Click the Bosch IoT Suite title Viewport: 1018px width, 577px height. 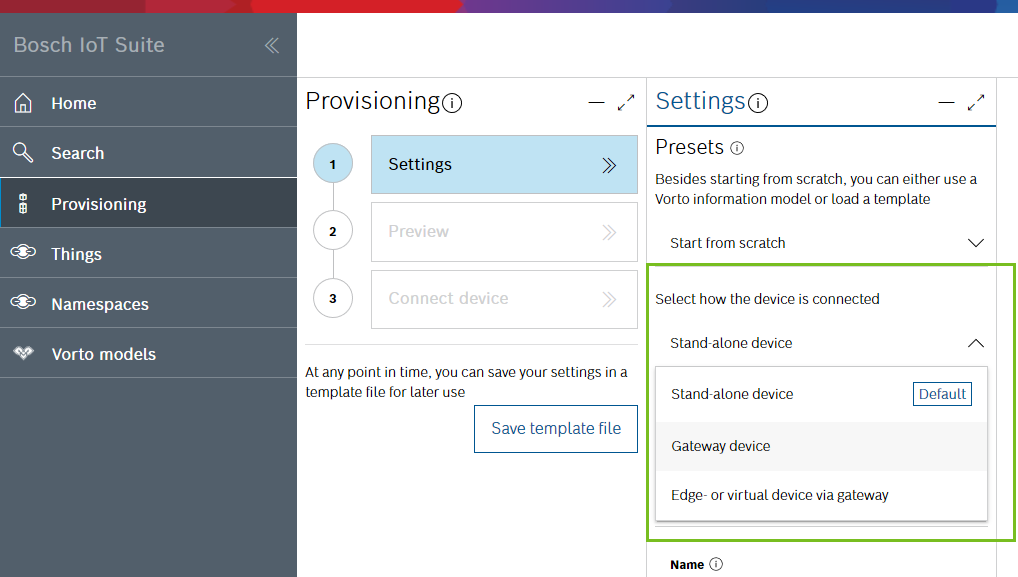pos(89,45)
